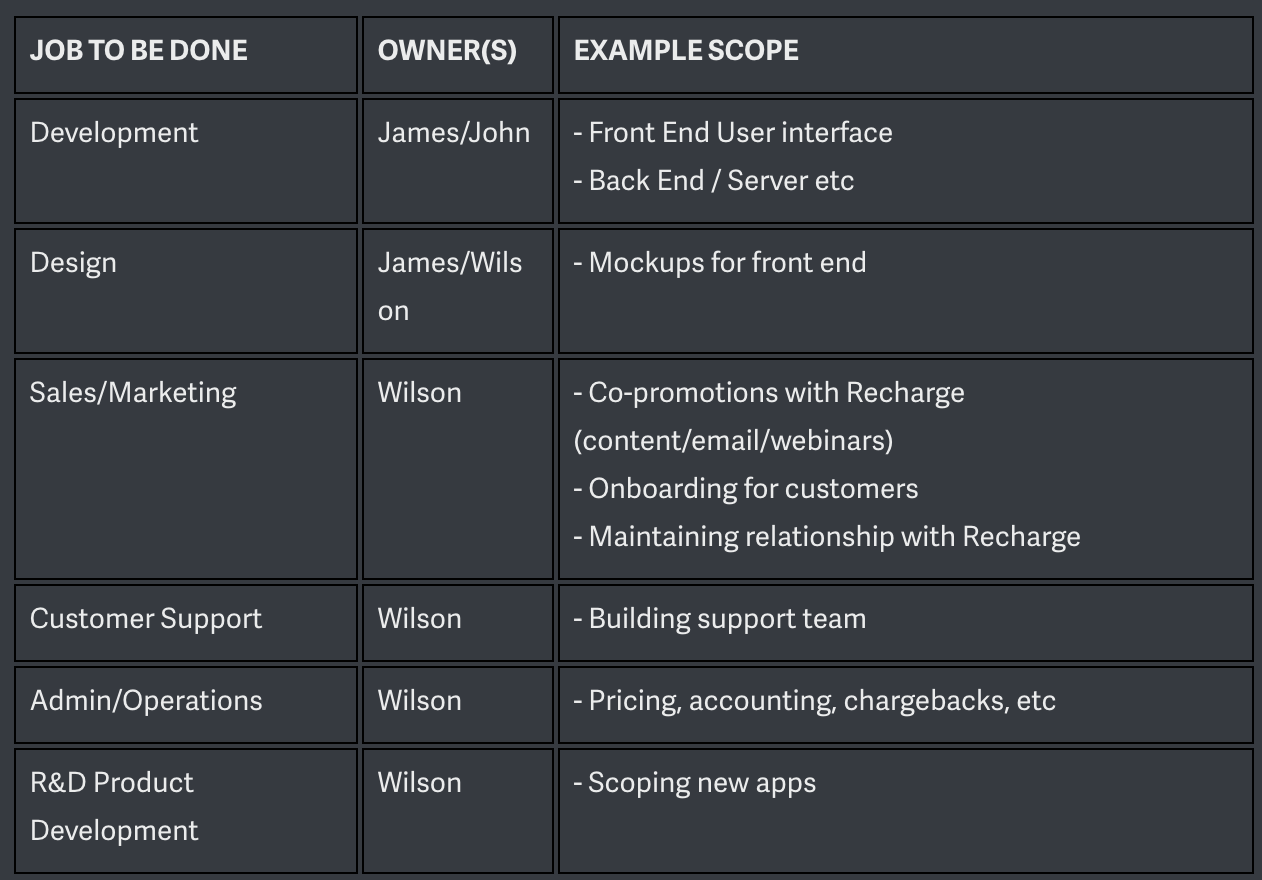
Task: Select the OWNER(S) column header
Action: tap(457, 55)
